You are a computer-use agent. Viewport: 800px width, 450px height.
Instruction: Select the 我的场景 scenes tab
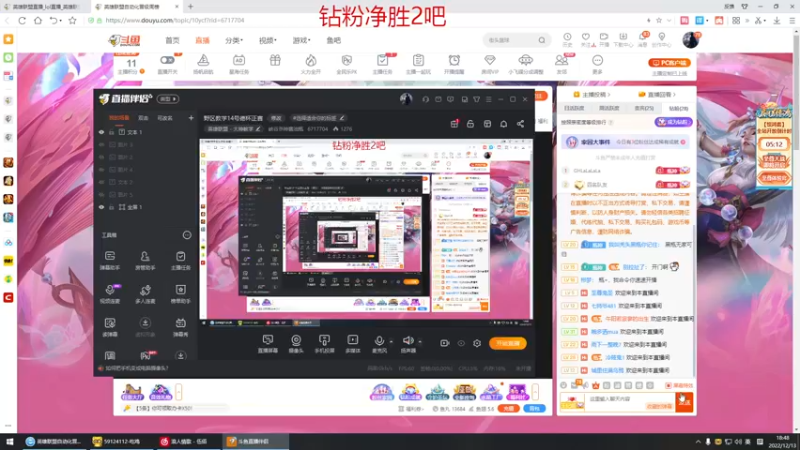click(x=119, y=118)
